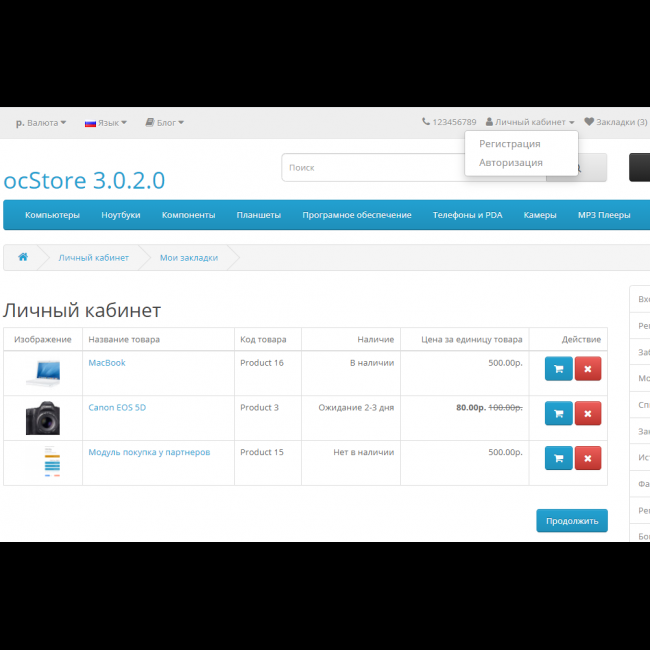Remove Модуль покупка у партнеров from wishlist
Viewport: 650px width, 650px height.
pos(587,458)
